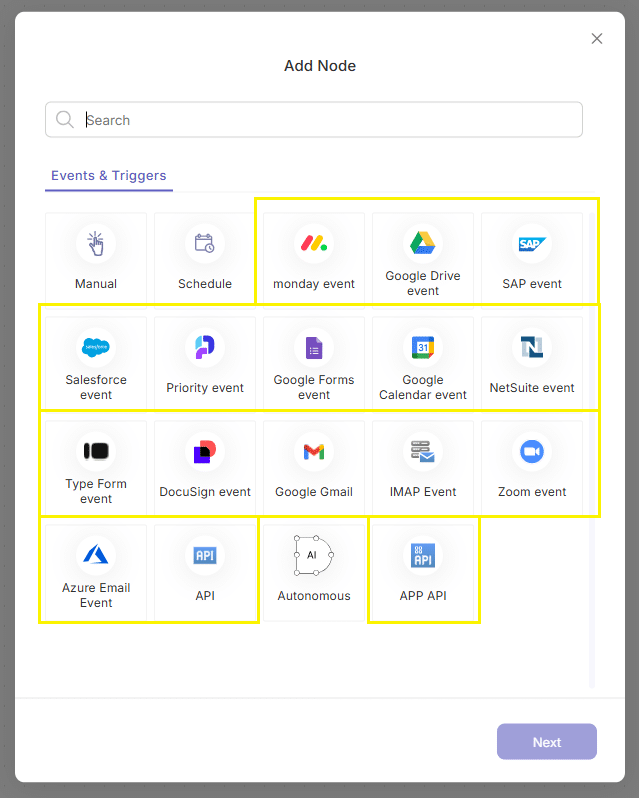Pick the monday event node
Screen dimensions: 639x798
coord(314,260)
